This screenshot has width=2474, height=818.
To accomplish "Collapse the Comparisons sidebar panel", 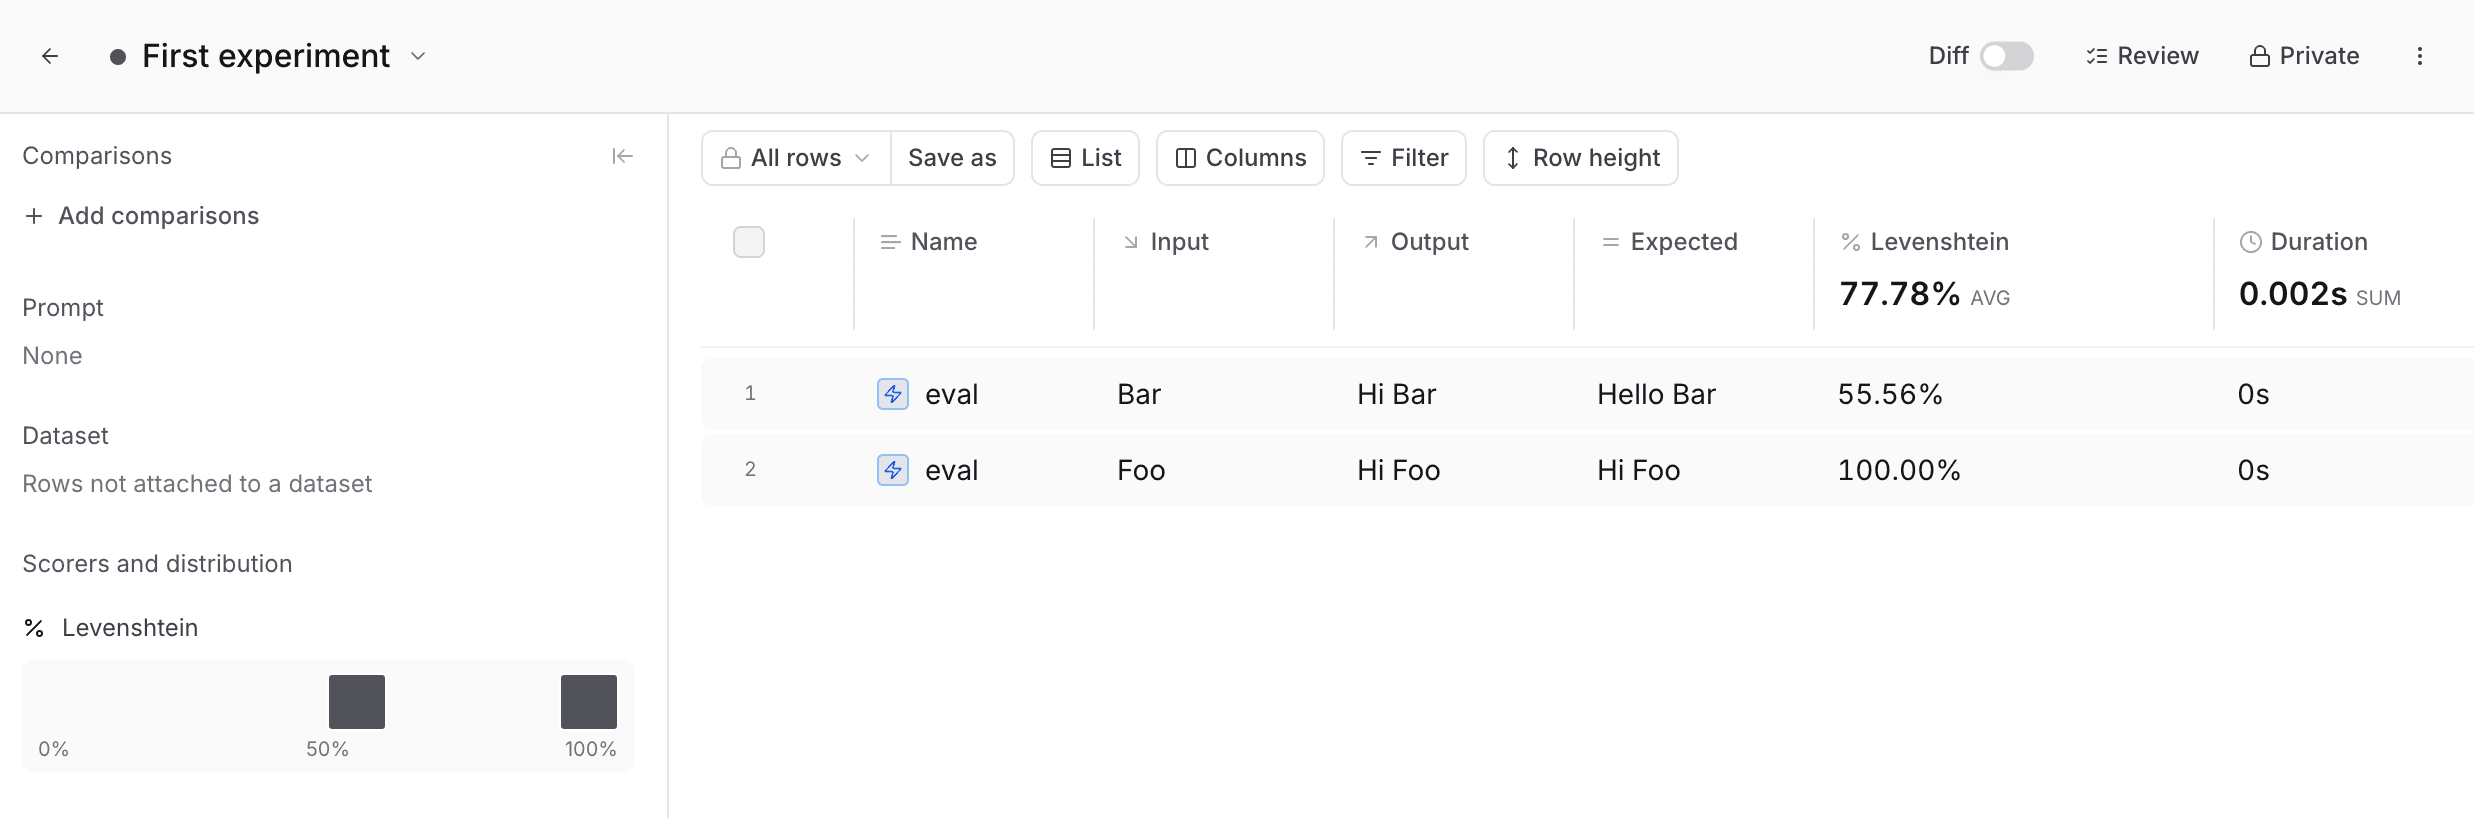I will (622, 156).
